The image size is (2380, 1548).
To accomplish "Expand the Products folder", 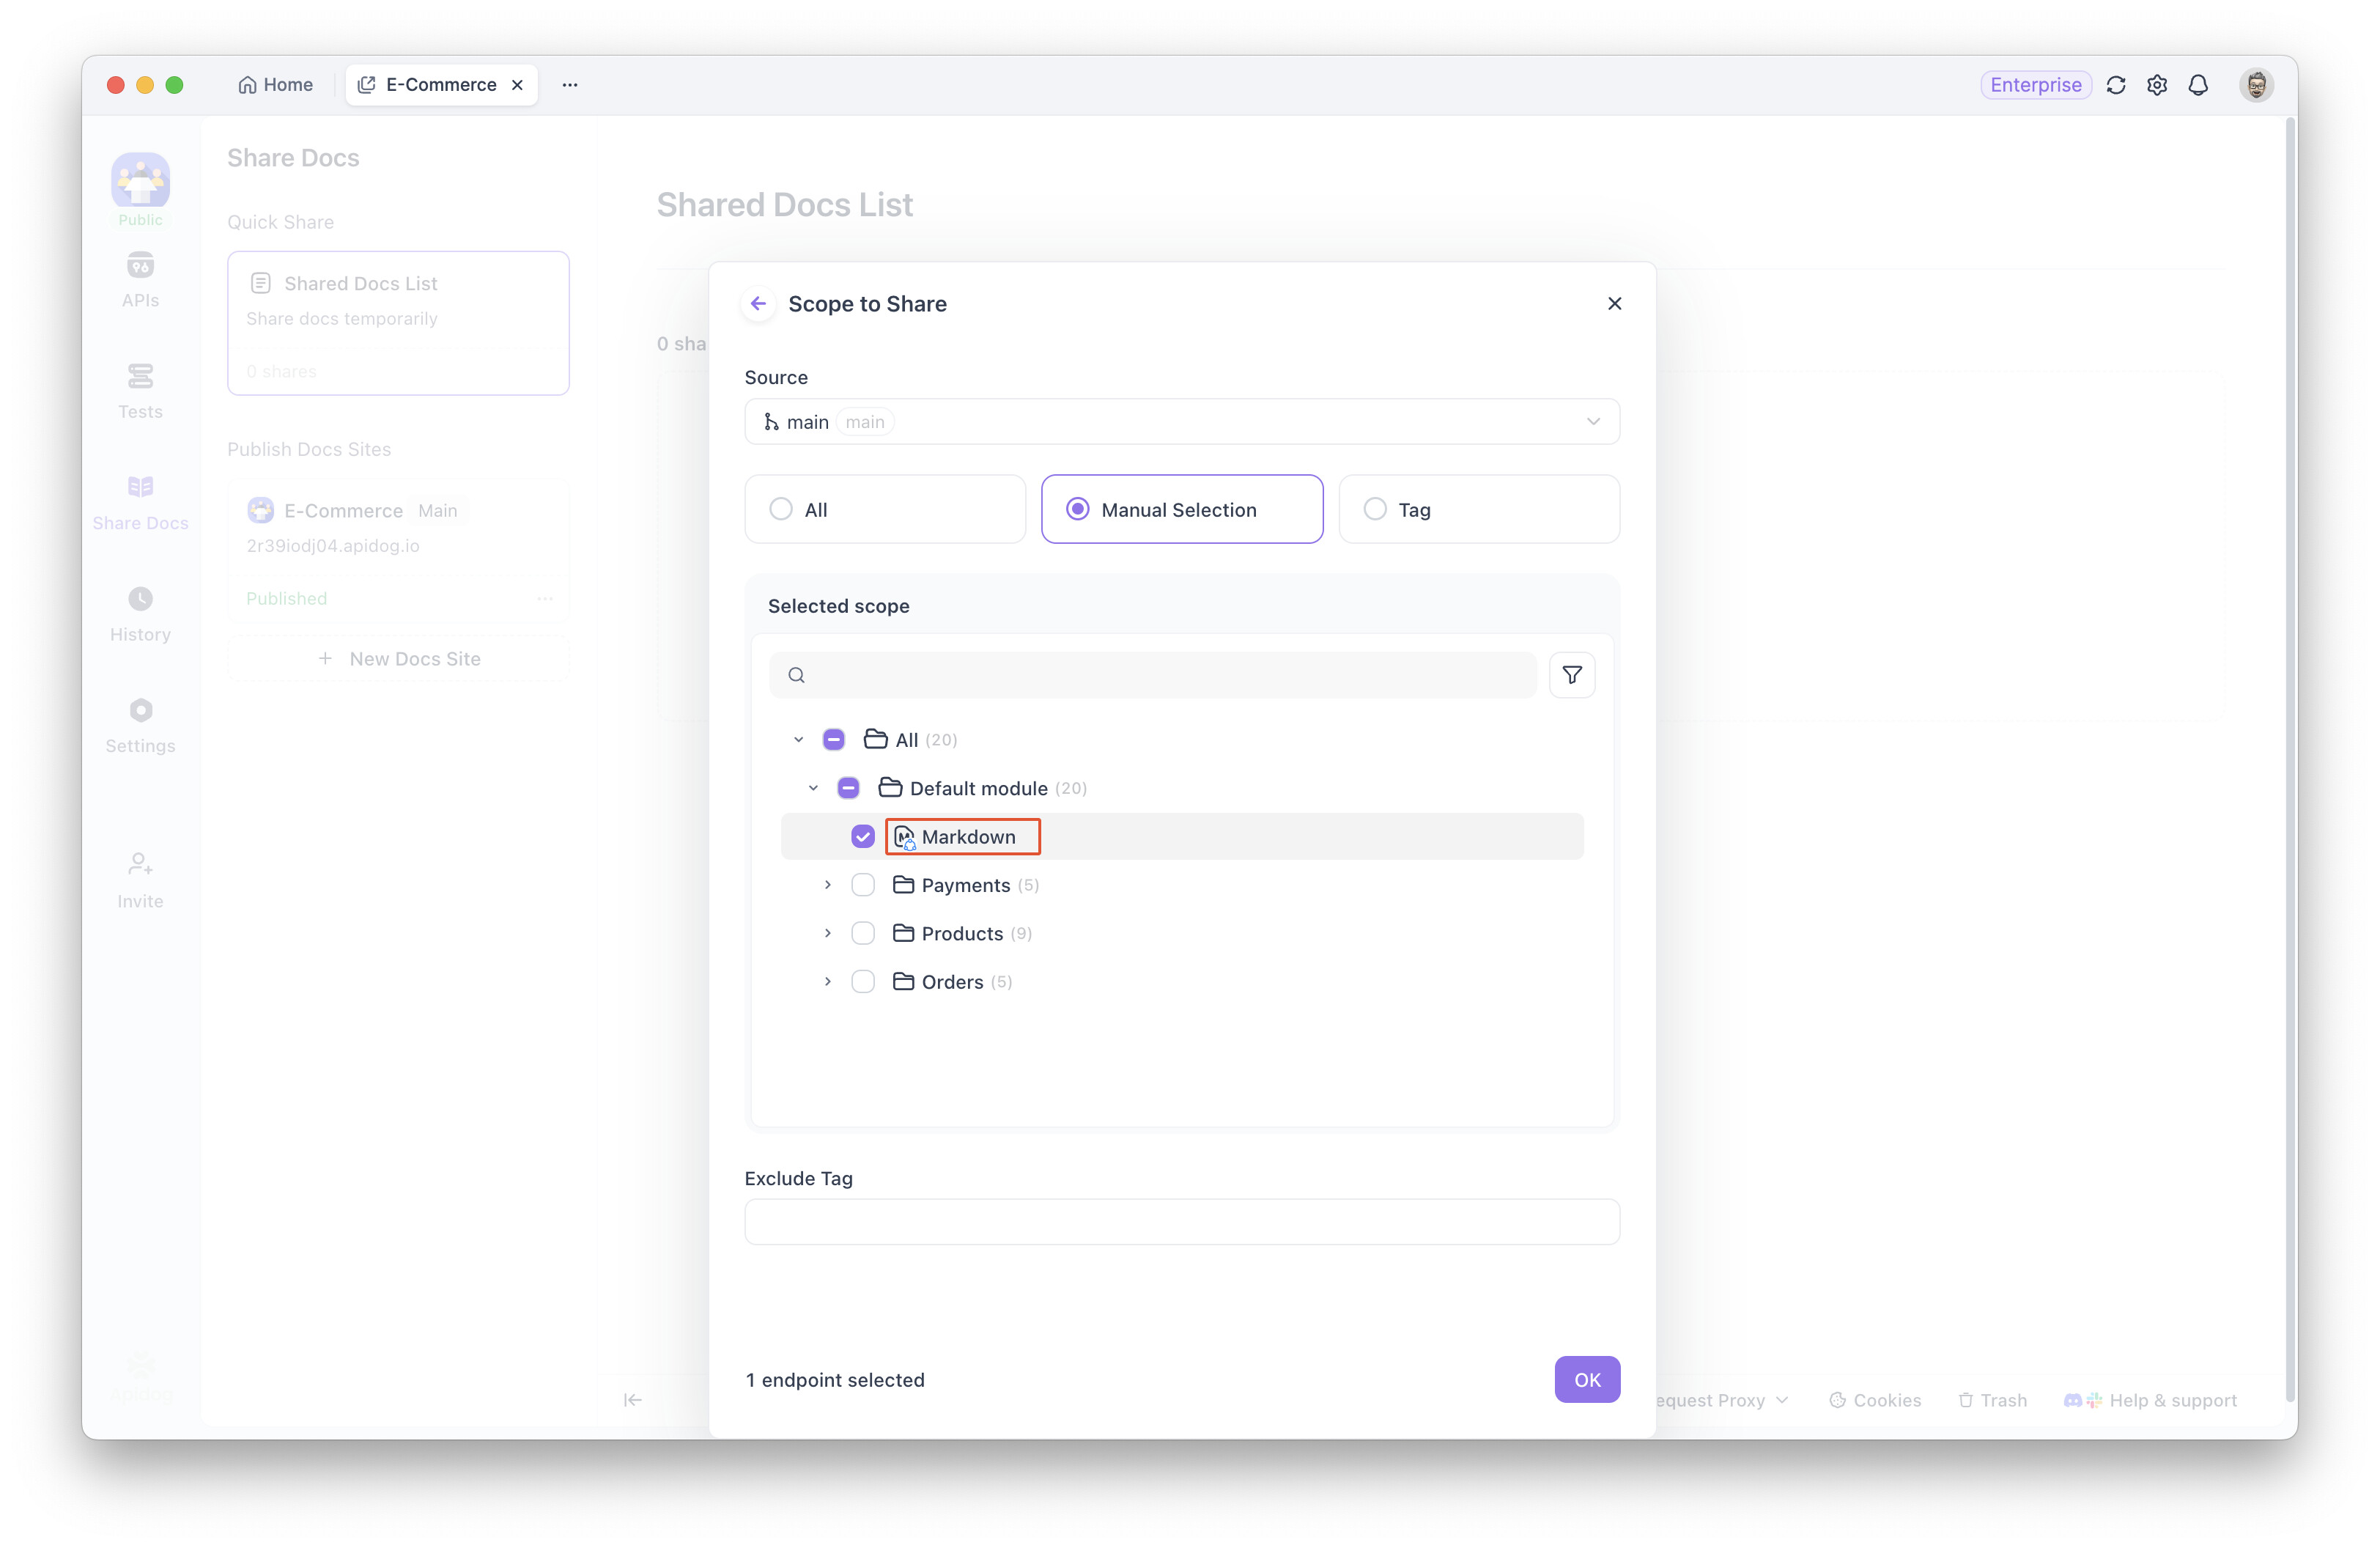I will click(x=827, y=933).
